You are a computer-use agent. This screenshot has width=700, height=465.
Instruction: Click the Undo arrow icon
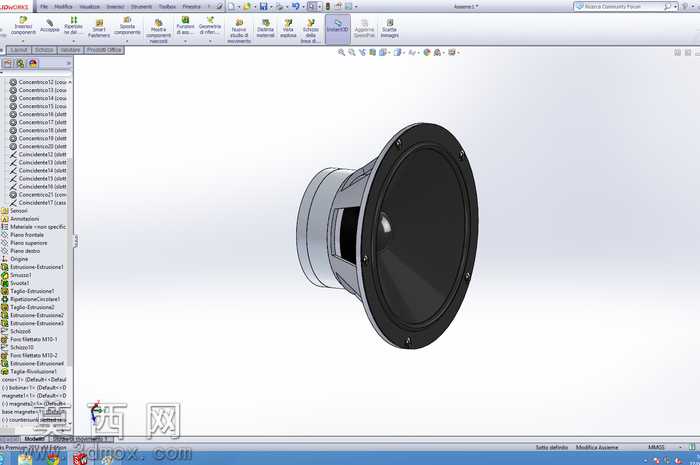296,6
